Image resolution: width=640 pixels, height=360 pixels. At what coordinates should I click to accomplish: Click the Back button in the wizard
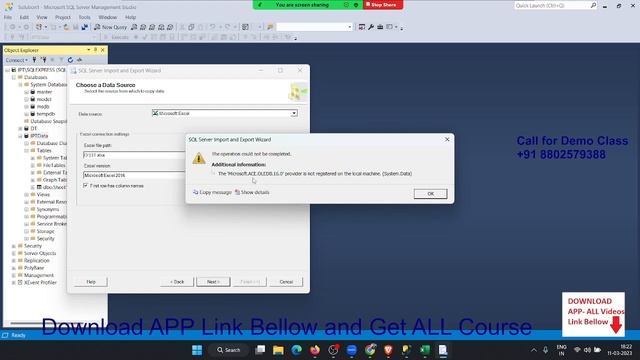(177, 282)
